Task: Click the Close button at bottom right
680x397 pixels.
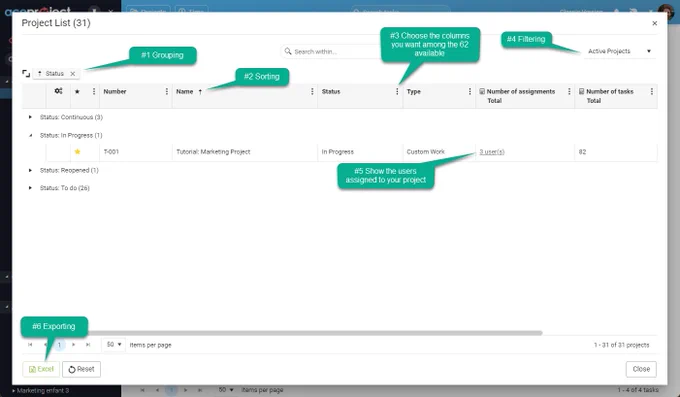Action: coord(641,369)
